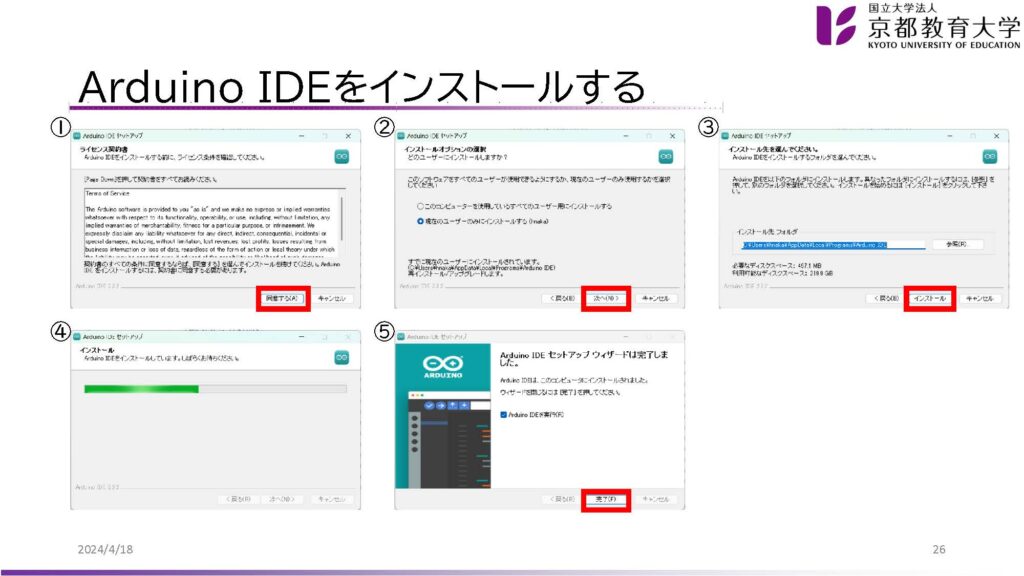
Task: Click the install destination folder path field
Action: click(829, 244)
